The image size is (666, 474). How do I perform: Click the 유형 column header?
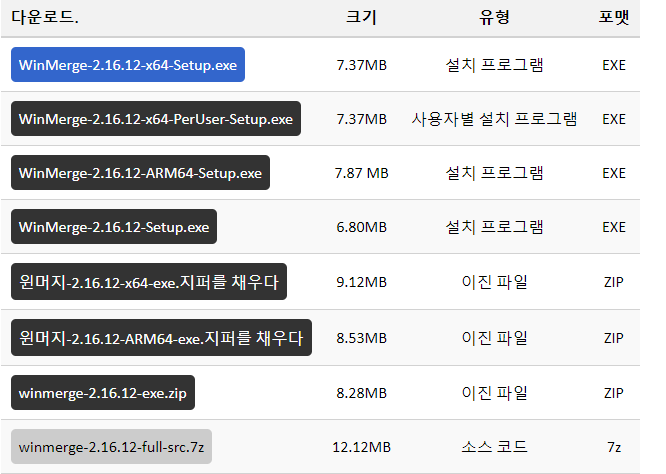[494, 17]
